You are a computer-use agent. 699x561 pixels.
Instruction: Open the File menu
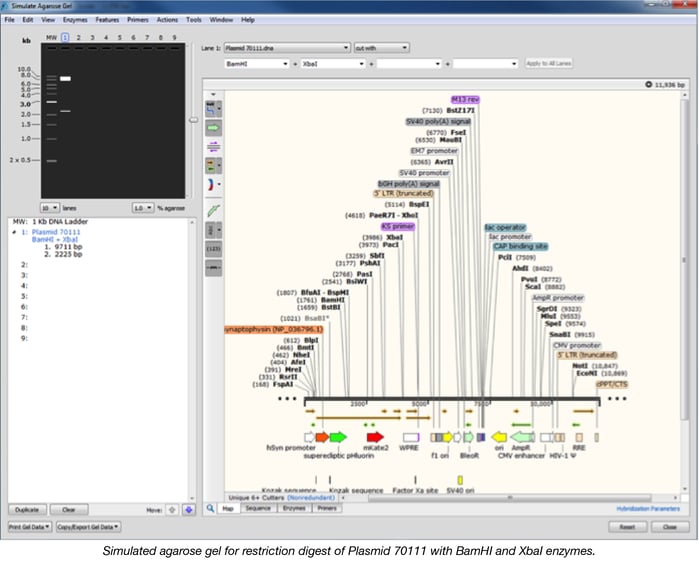pos(9,20)
